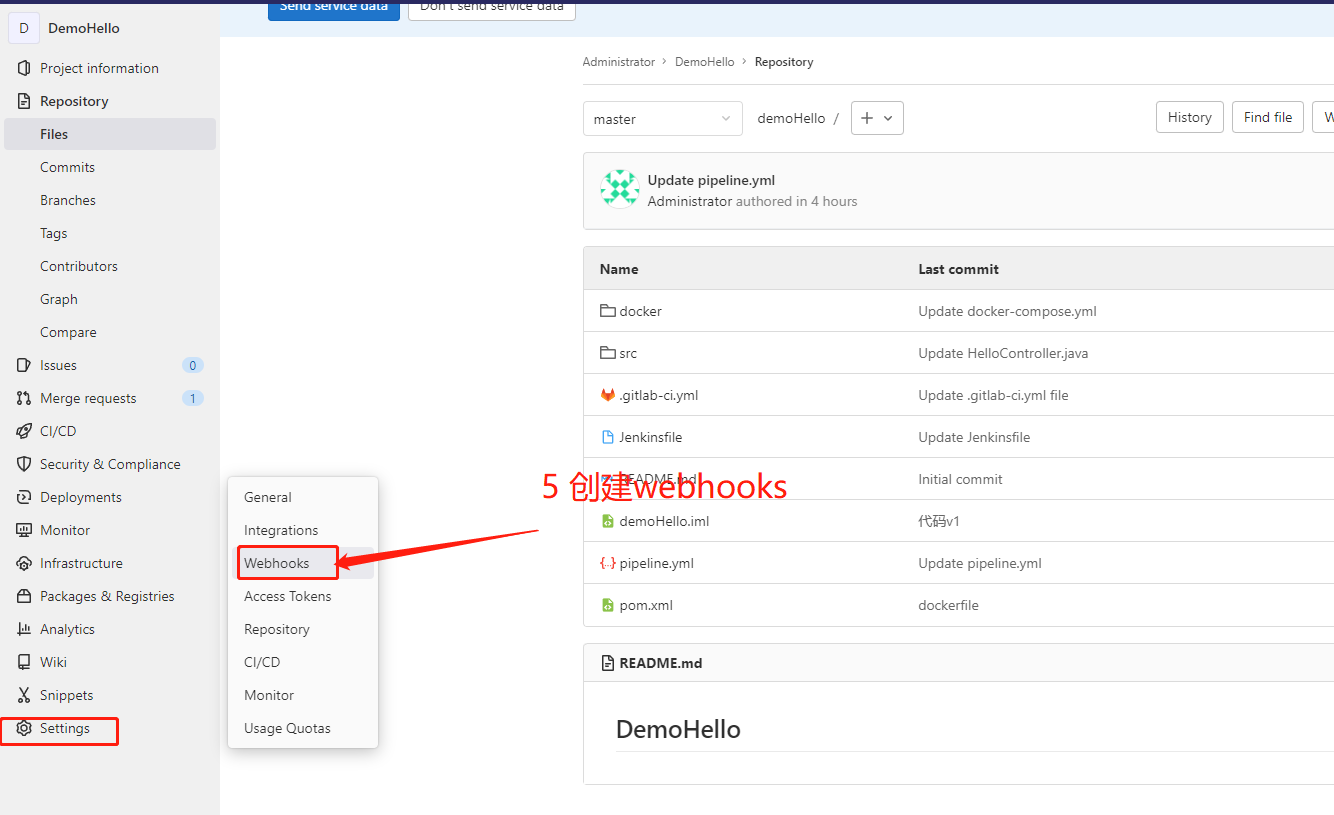The height and width of the screenshot is (815, 1334).
Task: Click the Update HelloController.java commit message
Action: [1003, 353]
